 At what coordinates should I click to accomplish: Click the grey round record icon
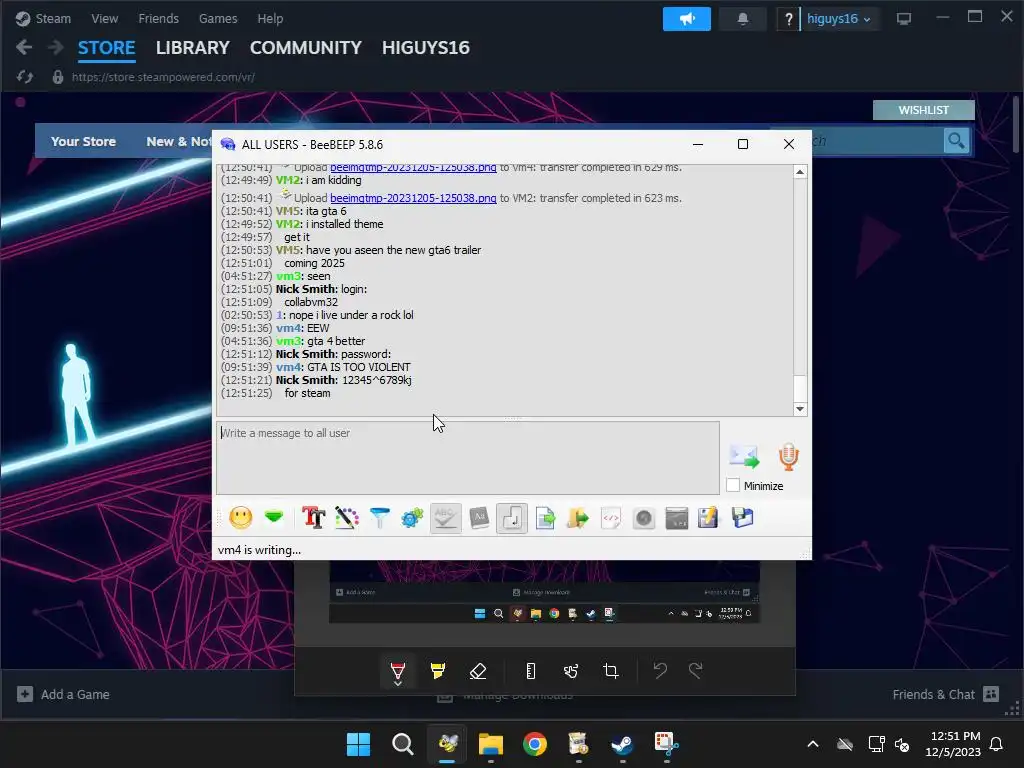click(643, 519)
